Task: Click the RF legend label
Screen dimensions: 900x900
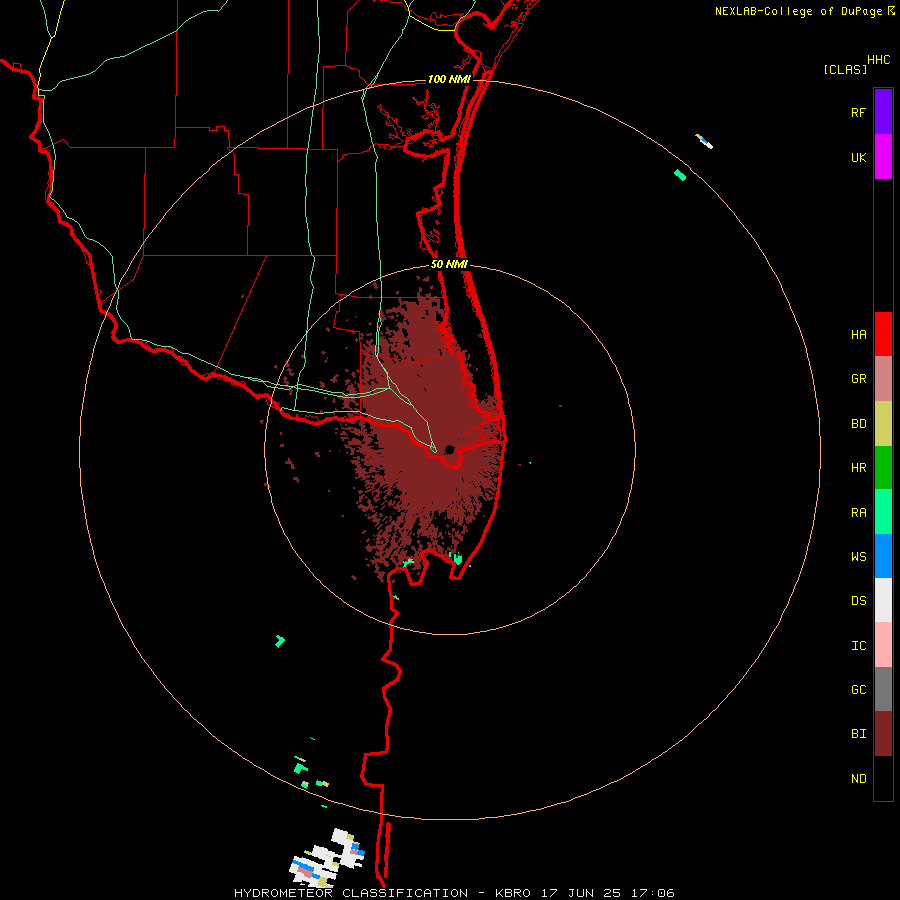Action: pyautogui.click(x=858, y=112)
